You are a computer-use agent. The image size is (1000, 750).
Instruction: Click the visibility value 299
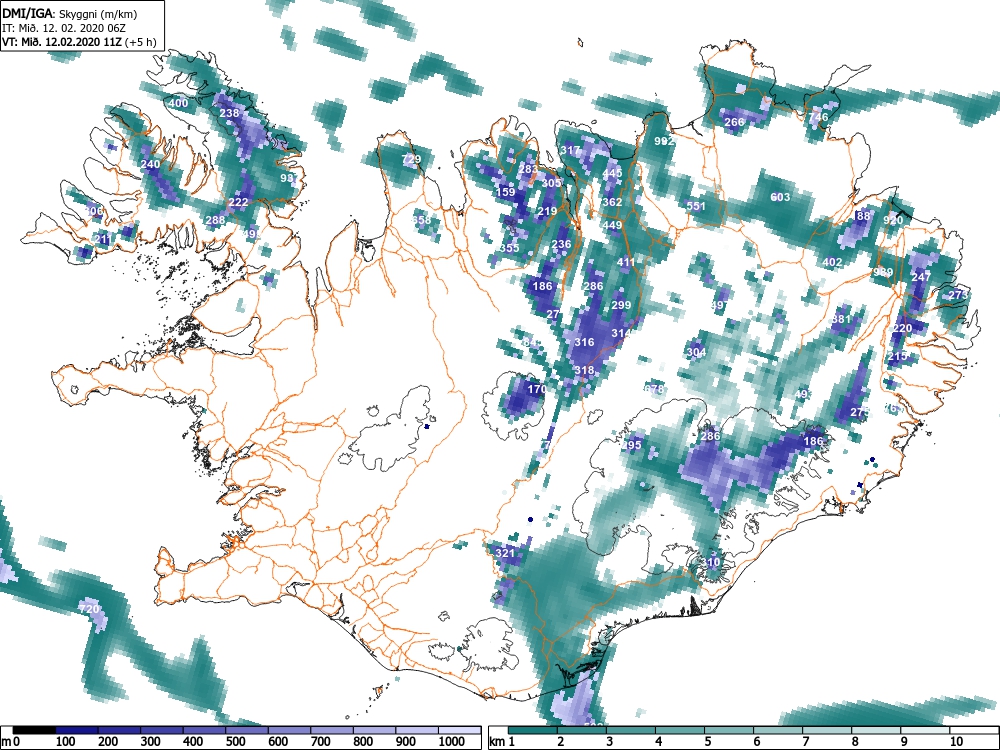point(621,305)
